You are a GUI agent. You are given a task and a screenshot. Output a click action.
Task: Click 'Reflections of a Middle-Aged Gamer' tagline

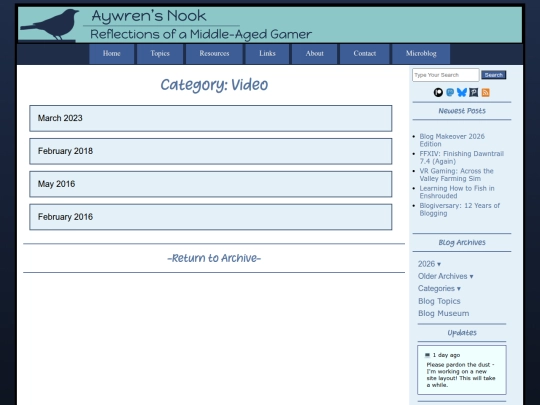pyautogui.click(x=201, y=34)
